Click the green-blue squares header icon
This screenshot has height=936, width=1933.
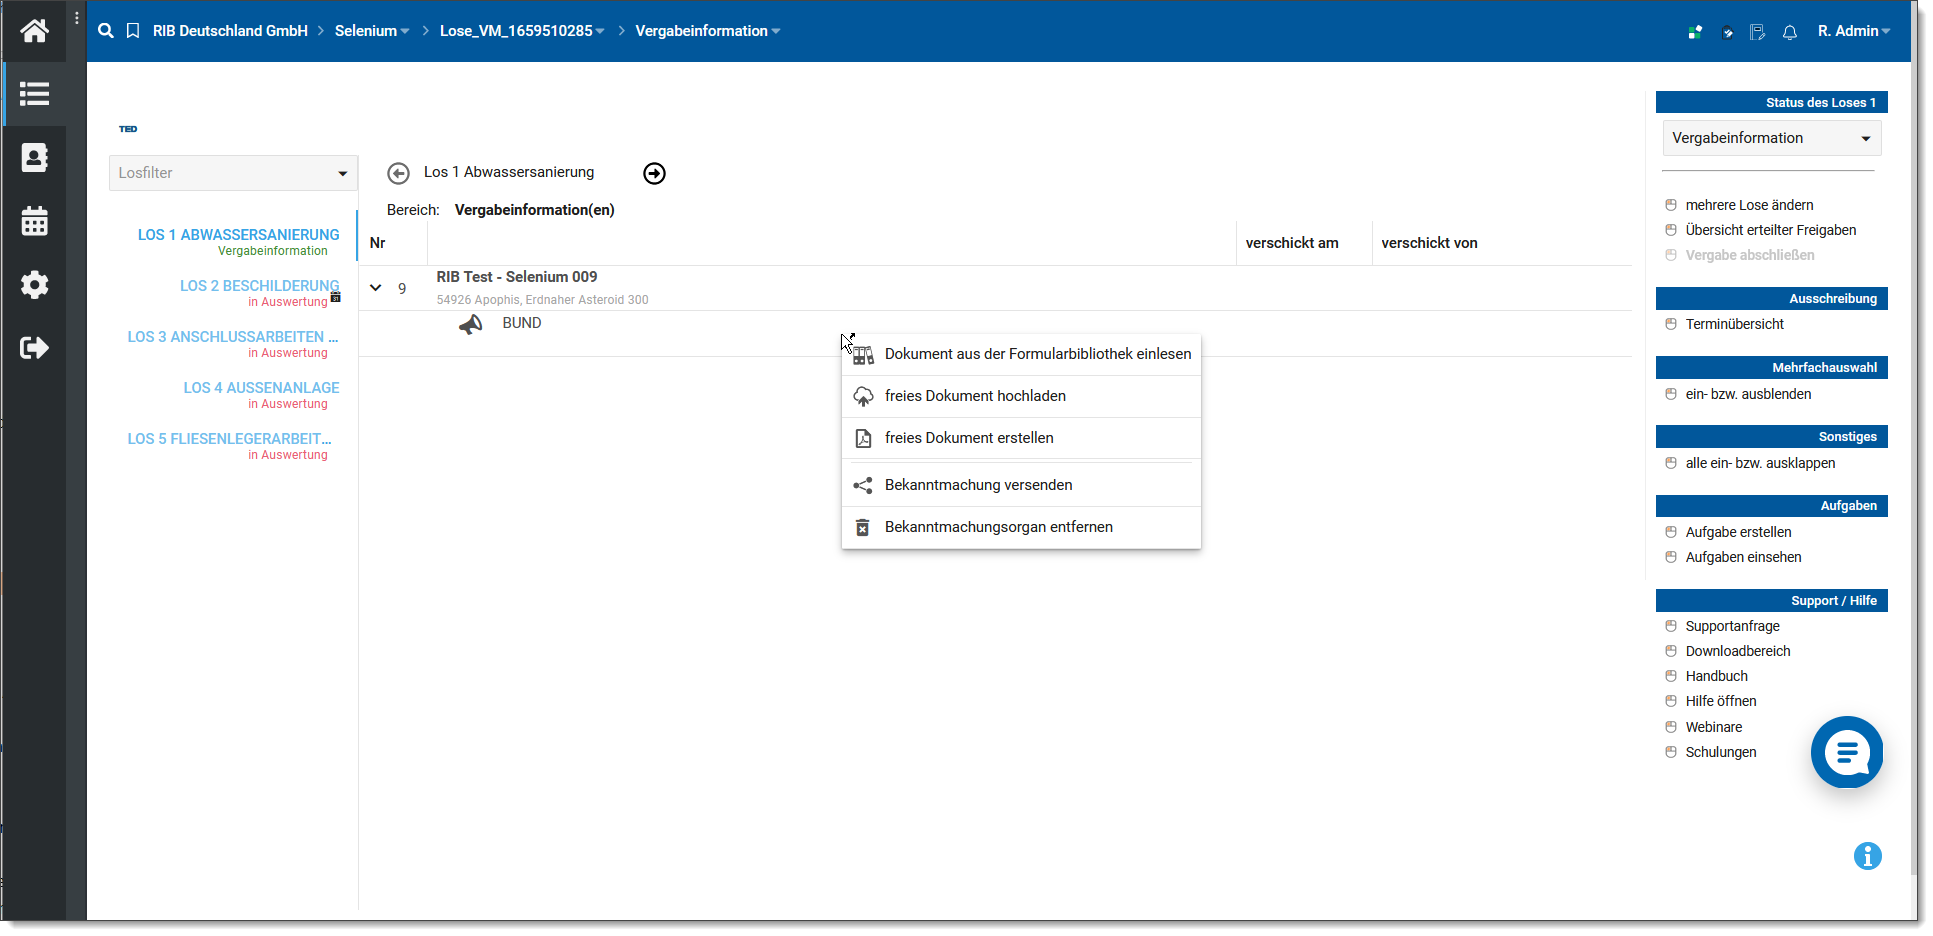[1695, 32]
